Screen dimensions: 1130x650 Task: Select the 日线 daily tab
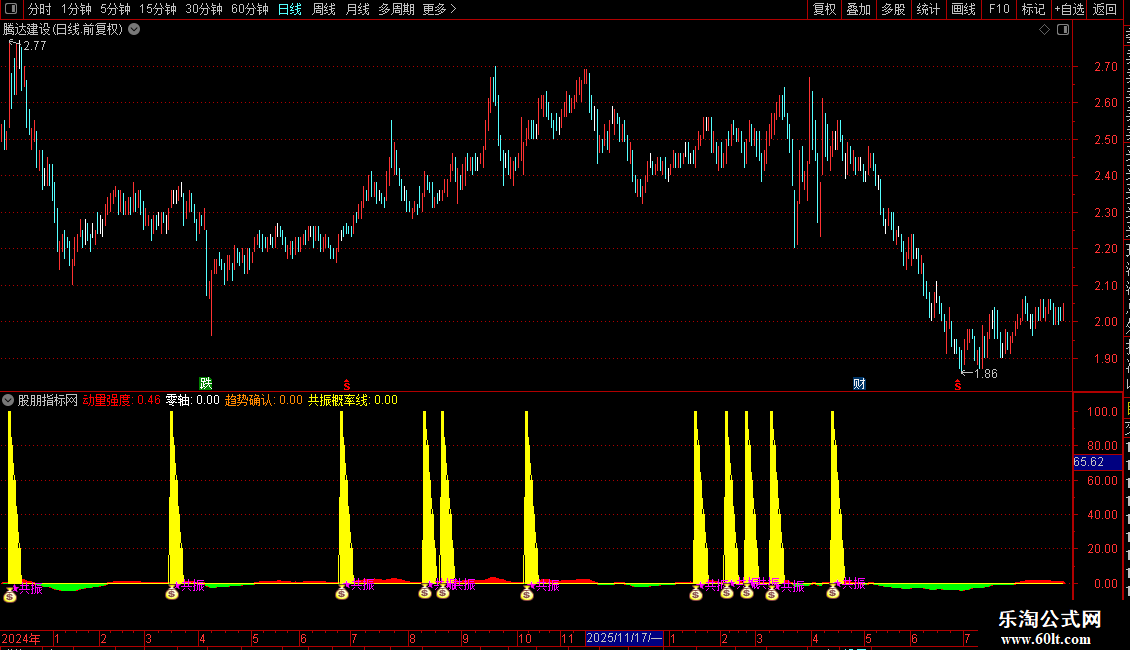coord(290,9)
